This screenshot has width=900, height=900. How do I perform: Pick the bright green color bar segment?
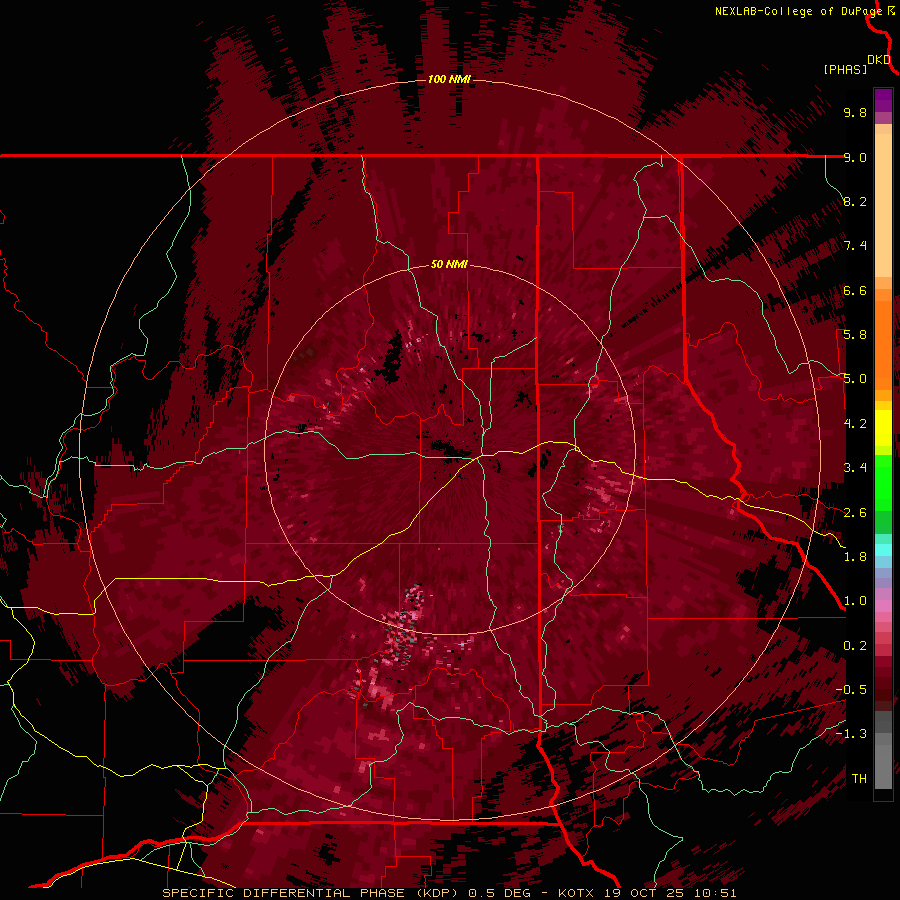tap(883, 481)
